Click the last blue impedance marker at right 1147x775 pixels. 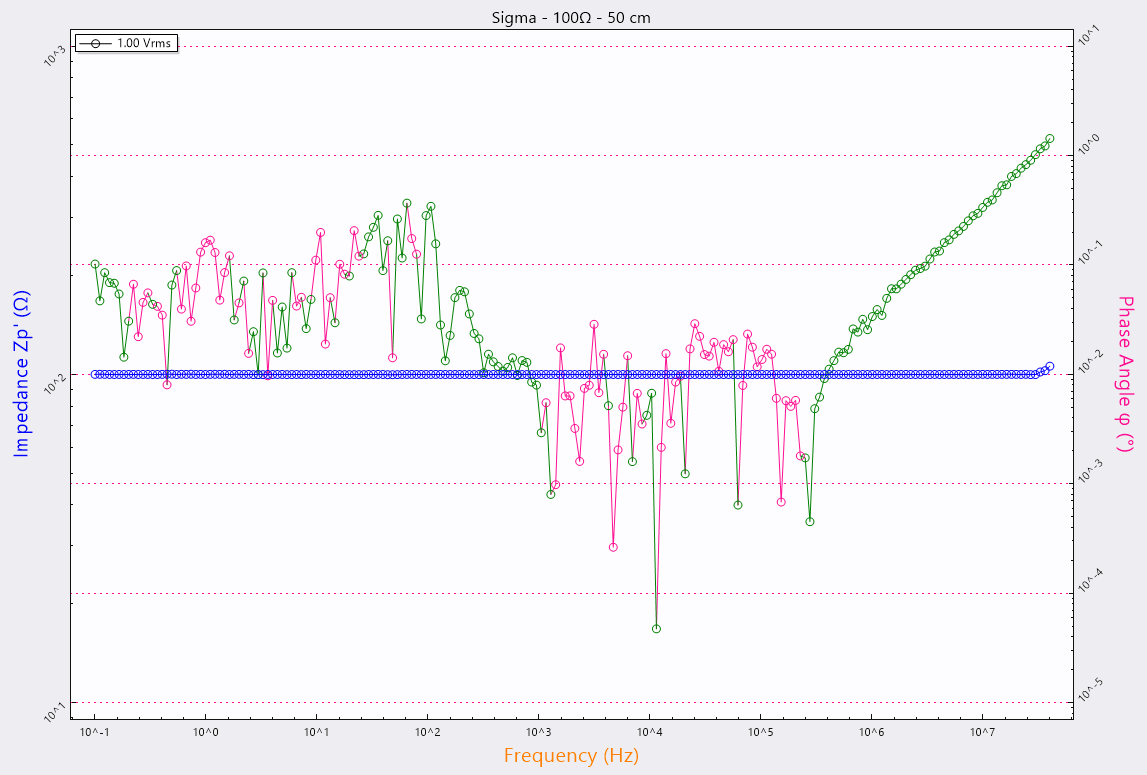click(x=1049, y=366)
